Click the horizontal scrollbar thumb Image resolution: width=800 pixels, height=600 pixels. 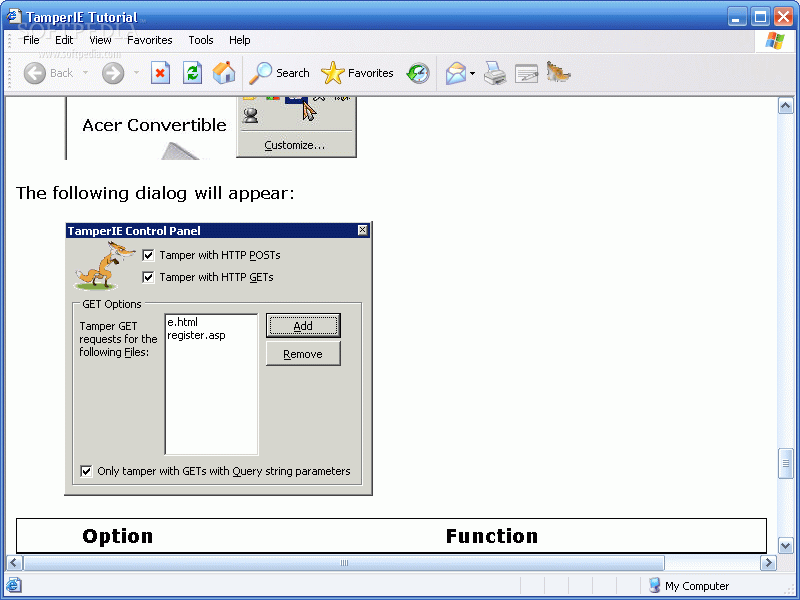pyautogui.click(x=344, y=563)
